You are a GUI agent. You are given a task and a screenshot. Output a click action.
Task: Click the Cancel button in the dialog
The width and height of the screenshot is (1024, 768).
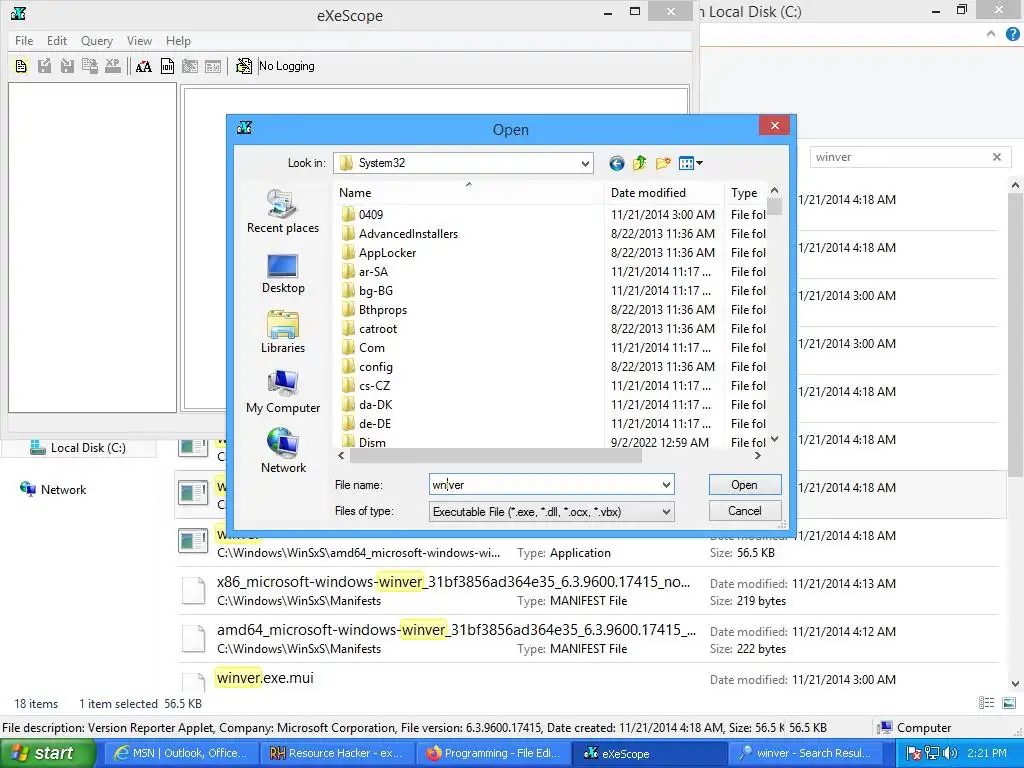[744, 511]
